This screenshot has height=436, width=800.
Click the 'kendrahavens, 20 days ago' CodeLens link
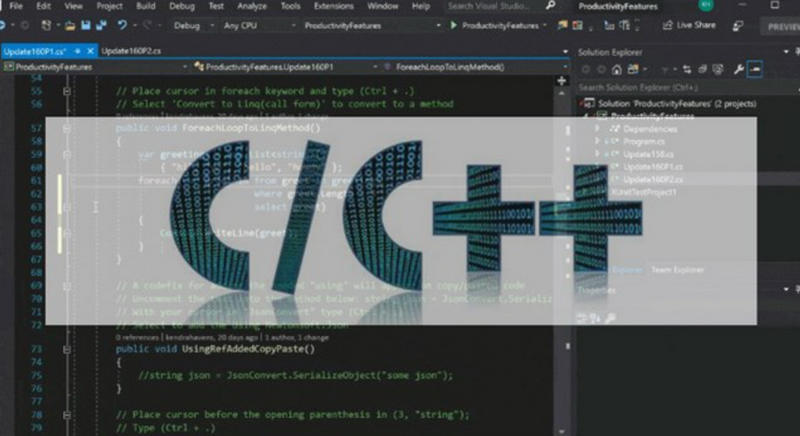point(210,338)
